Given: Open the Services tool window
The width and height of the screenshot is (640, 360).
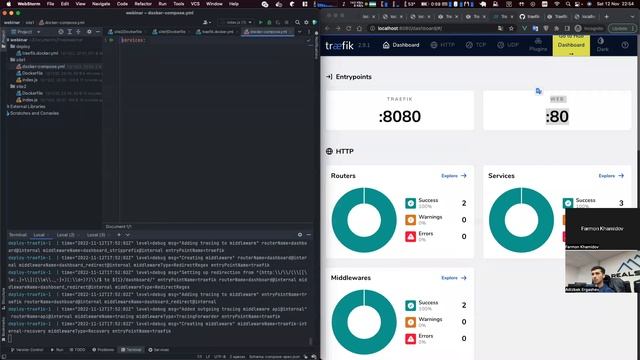Looking at the screenshot, I should click(159, 350).
